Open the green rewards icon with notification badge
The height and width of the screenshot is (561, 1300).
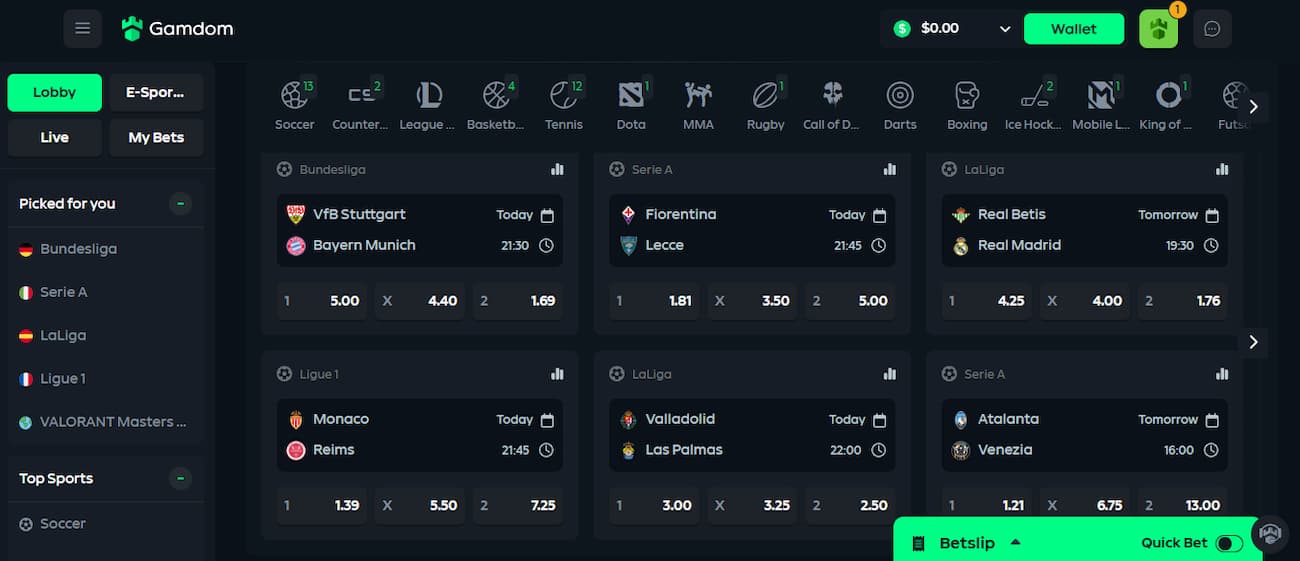click(1159, 29)
